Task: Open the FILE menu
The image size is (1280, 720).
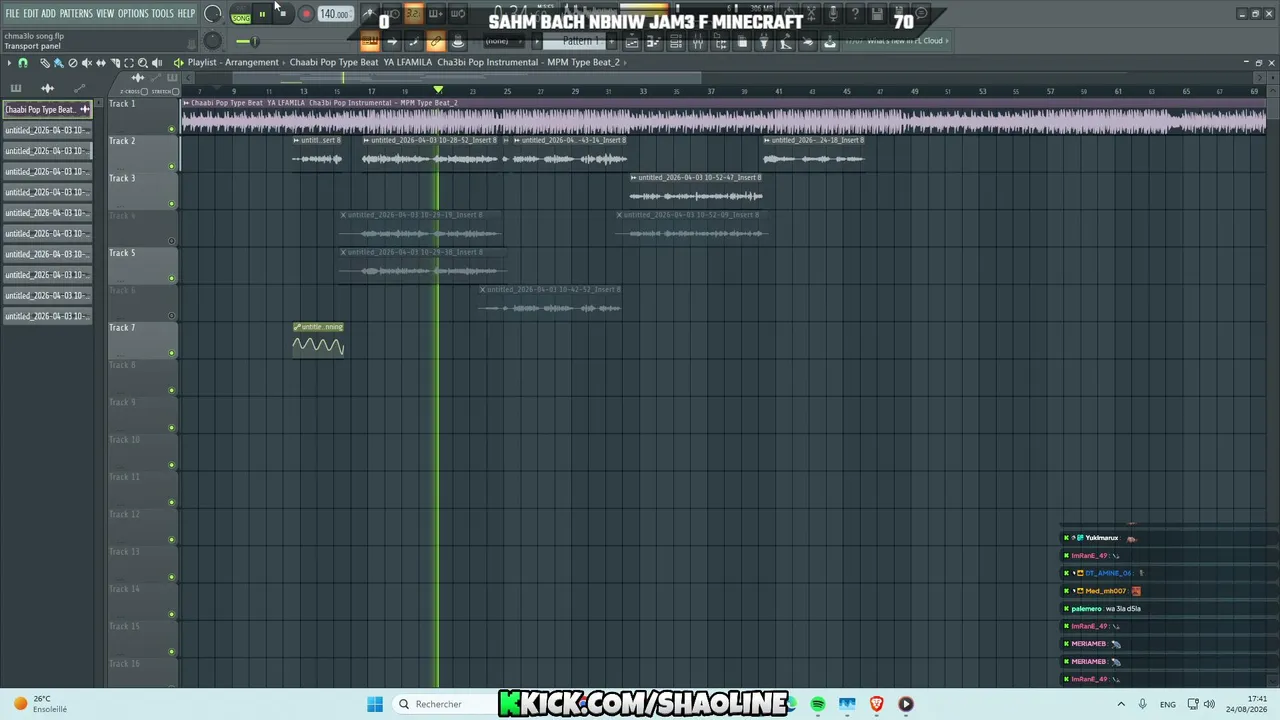Action: point(12,13)
